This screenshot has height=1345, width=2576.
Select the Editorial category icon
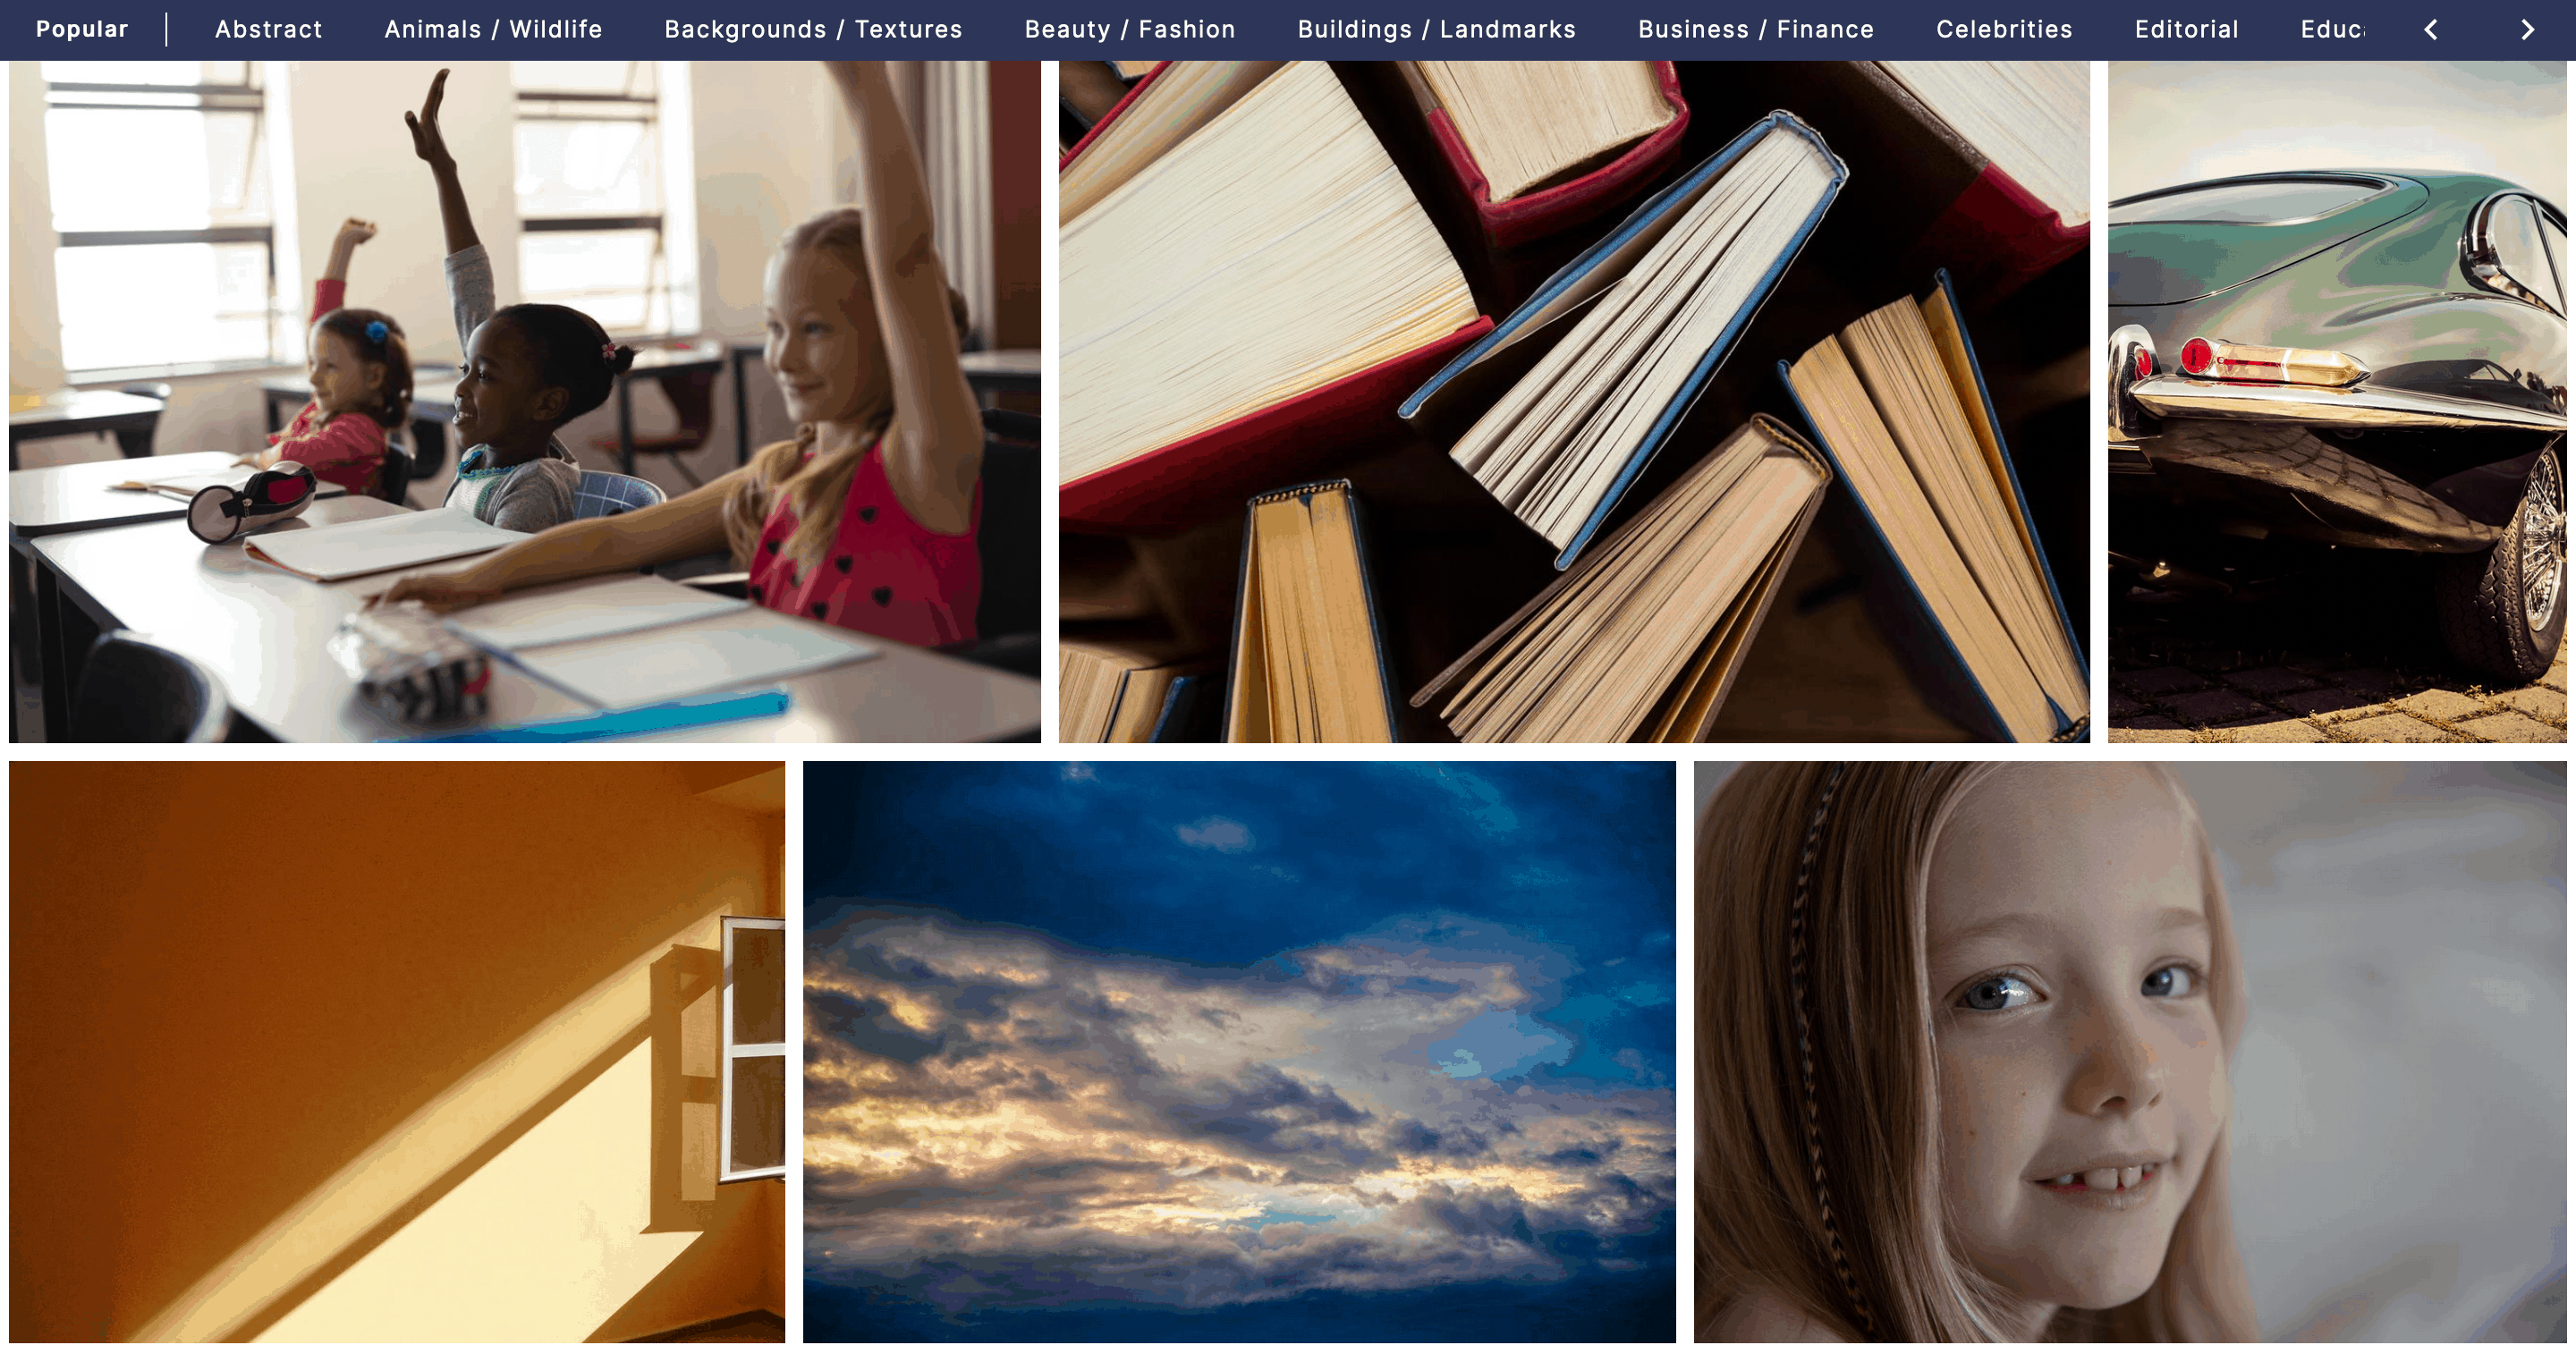point(2184,29)
